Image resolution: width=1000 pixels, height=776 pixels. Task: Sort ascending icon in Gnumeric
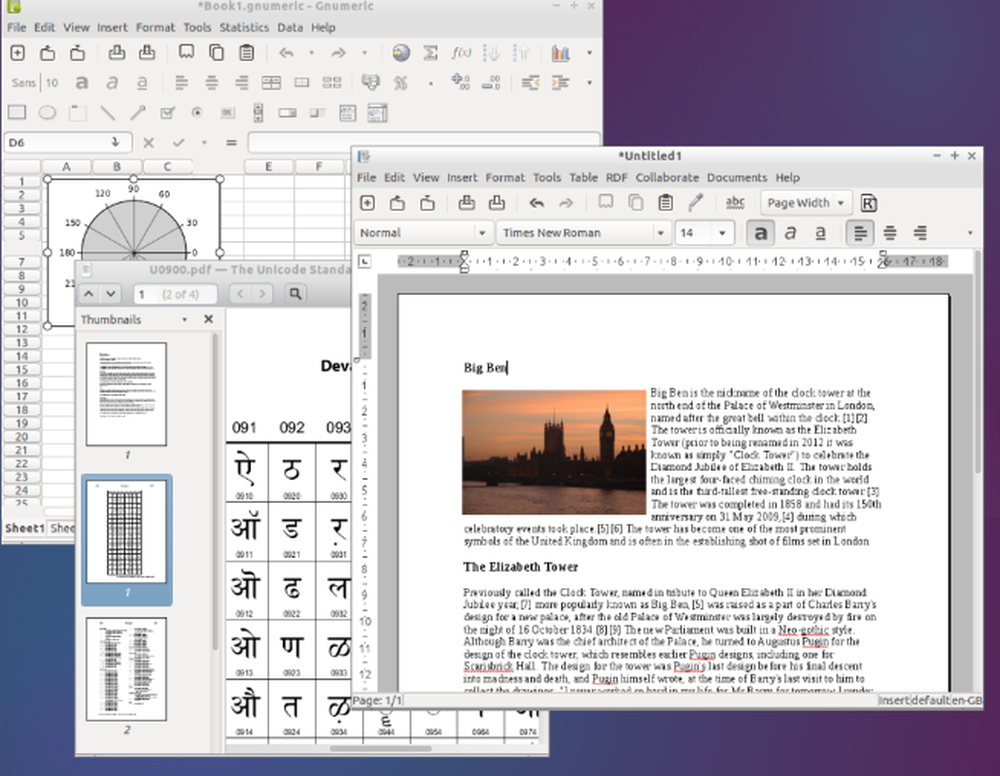click(491, 53)
